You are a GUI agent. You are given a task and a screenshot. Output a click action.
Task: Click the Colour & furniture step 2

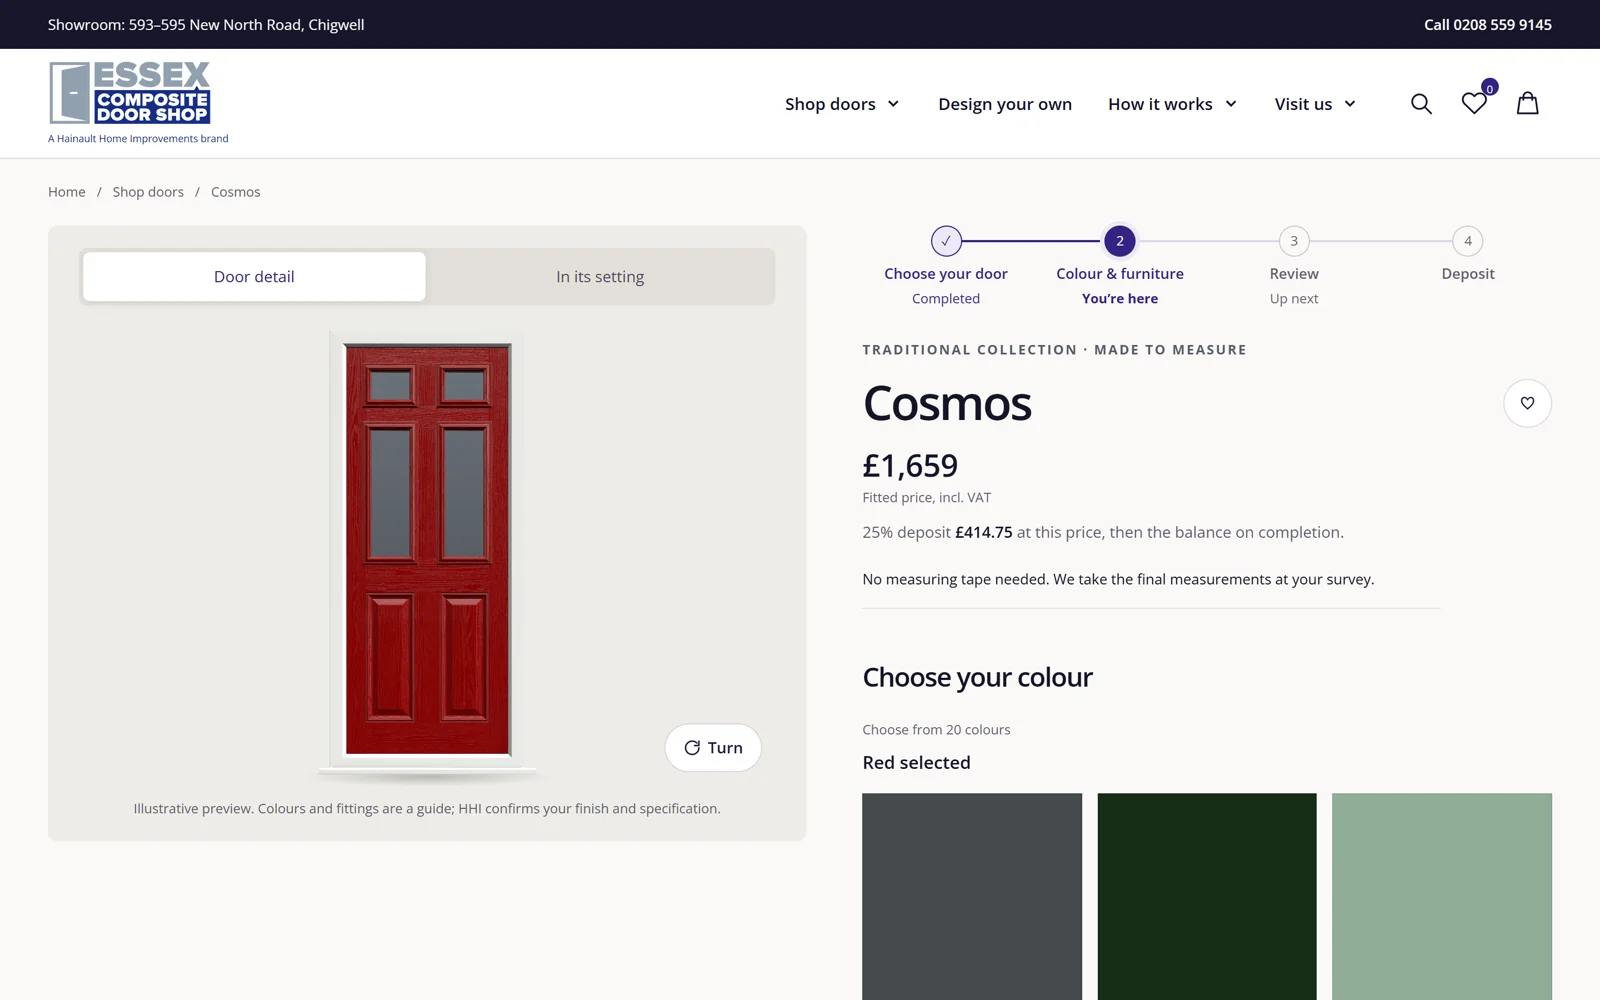pos(1120,266)
